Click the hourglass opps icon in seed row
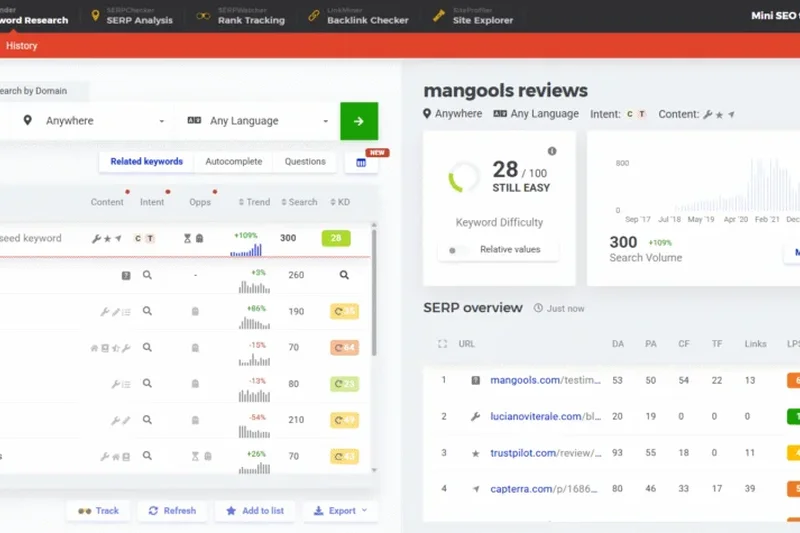The height and width of the screenshot is (533, 800). point(187,238)
